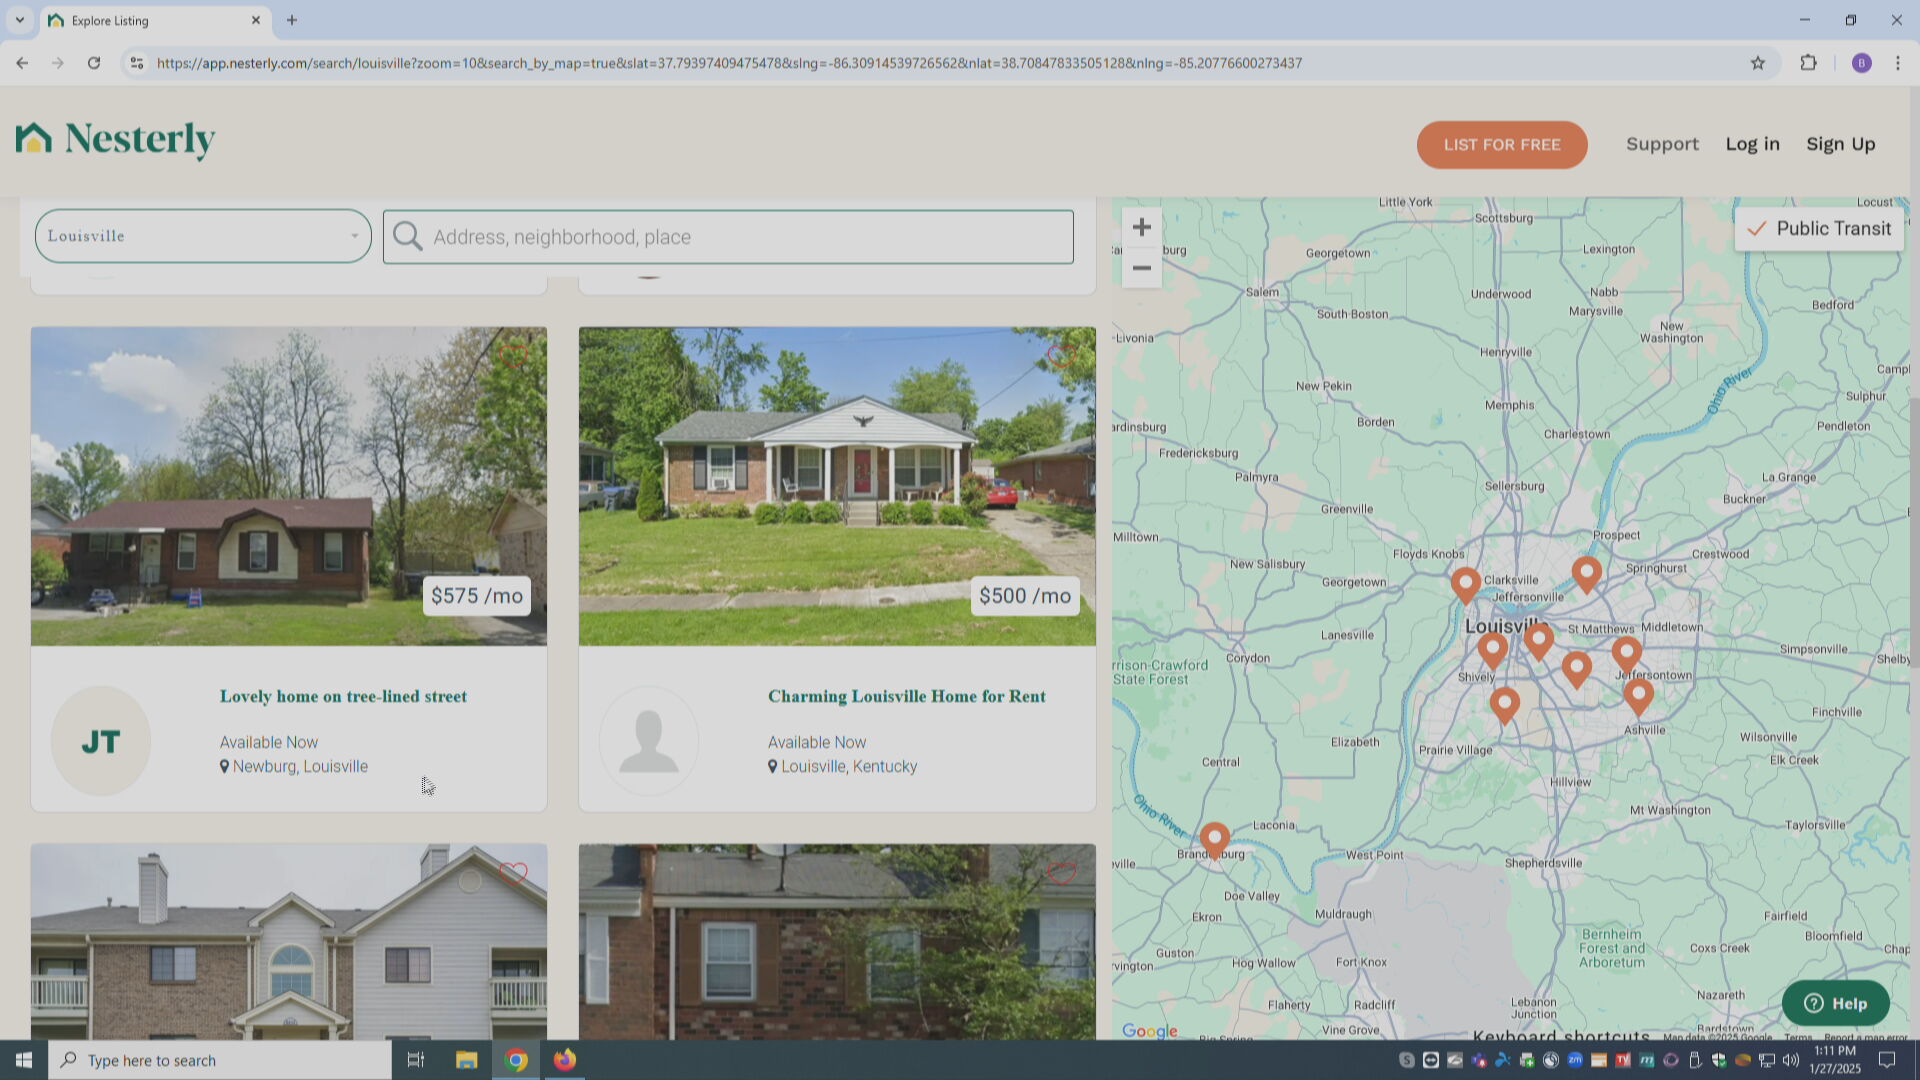Viewport: 1920px width, 1080px height.
Task: Click map pin at Brandenburg
Action: tap(1214, 840)
